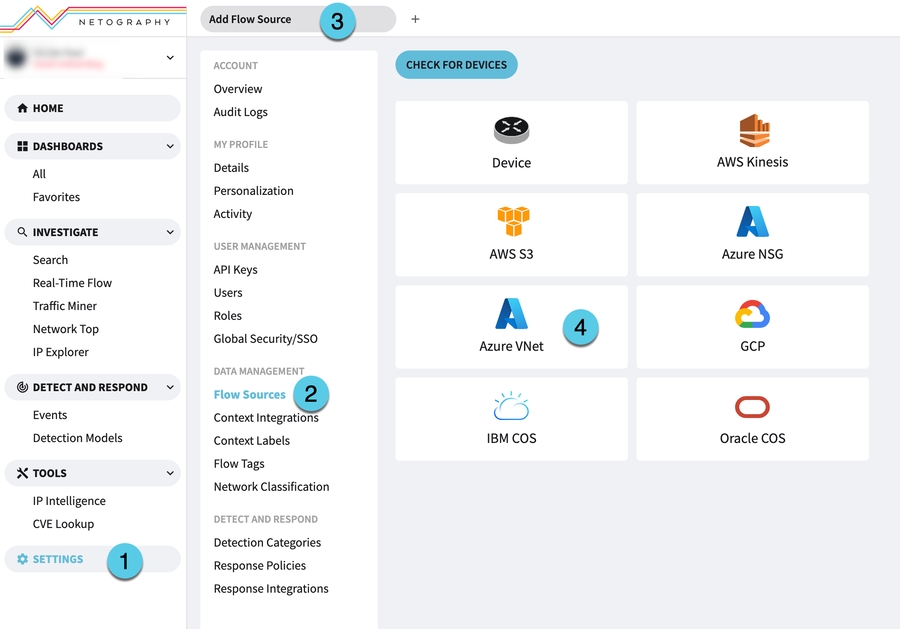Go to Home in sidebar
Screen dimensions: 900x629
tap(48, 108)
